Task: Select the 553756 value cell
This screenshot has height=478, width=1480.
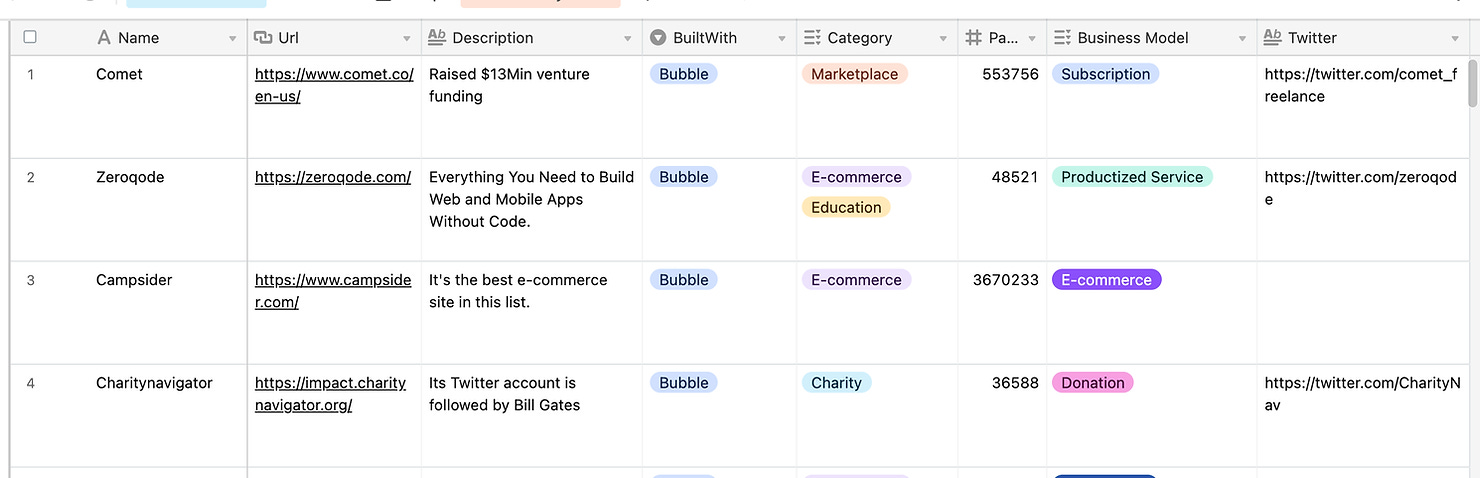Action: pyautogui.click(x=1002, y=107)
